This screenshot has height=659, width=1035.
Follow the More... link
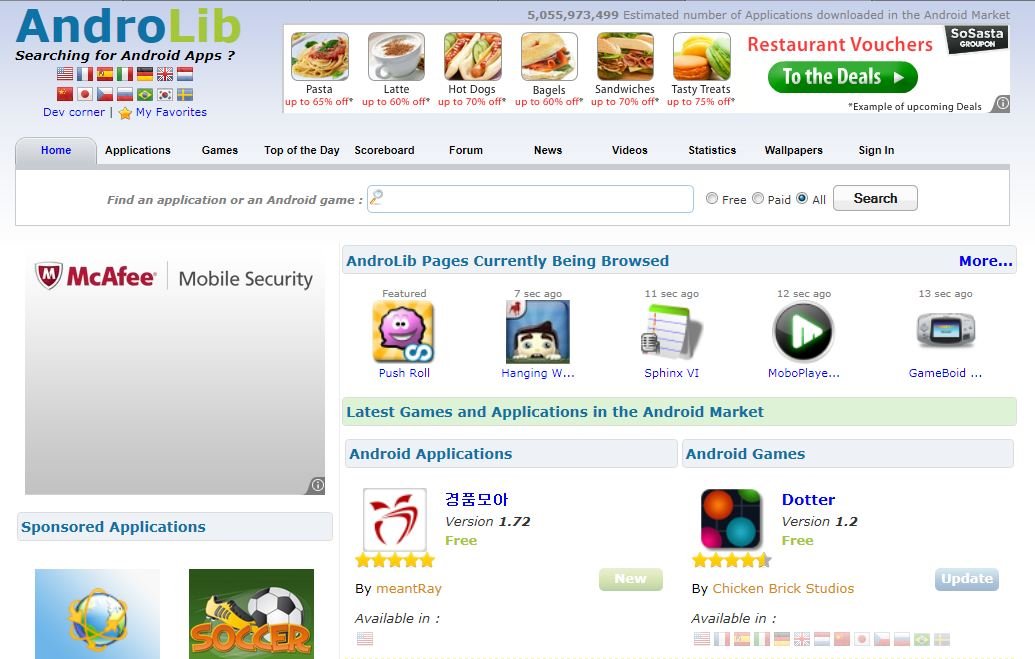(x=985, y=261)
